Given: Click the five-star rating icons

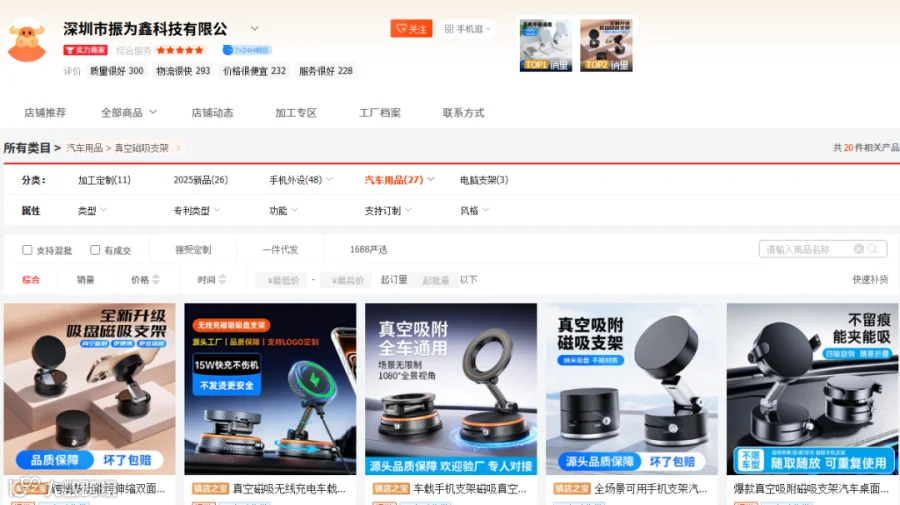Looking at the screenshot, I should point(180,50).
